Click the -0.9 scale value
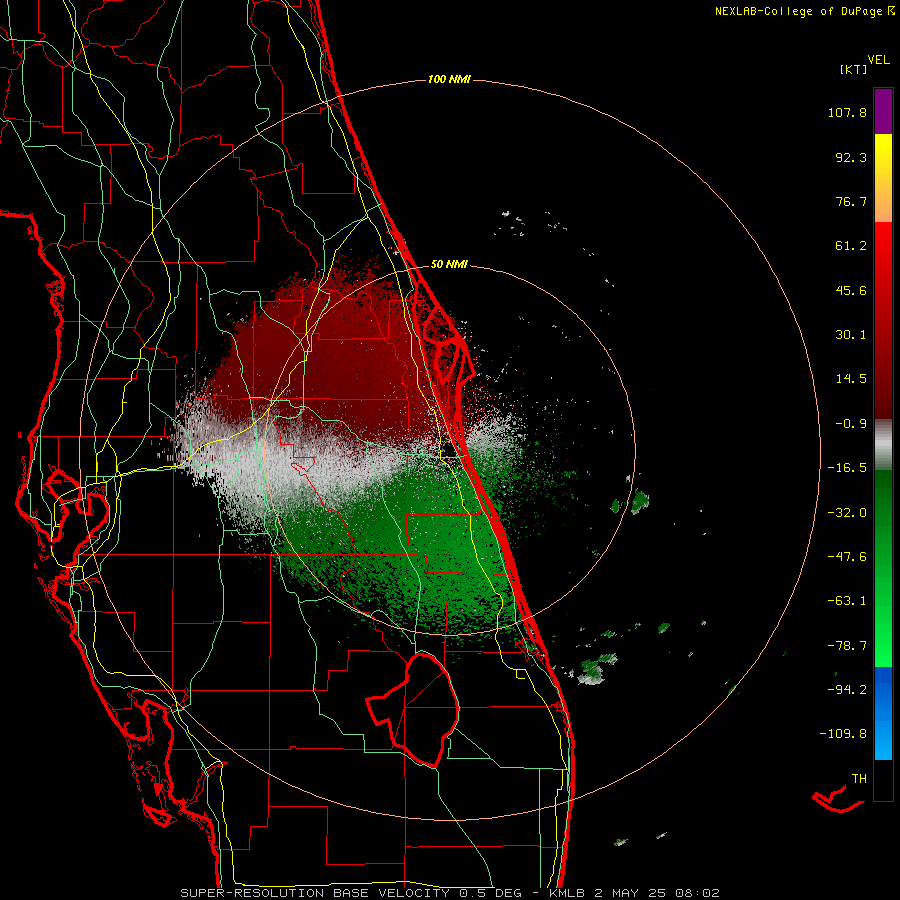Viewport: 900px width, 900px height. [x=851, y=424]
